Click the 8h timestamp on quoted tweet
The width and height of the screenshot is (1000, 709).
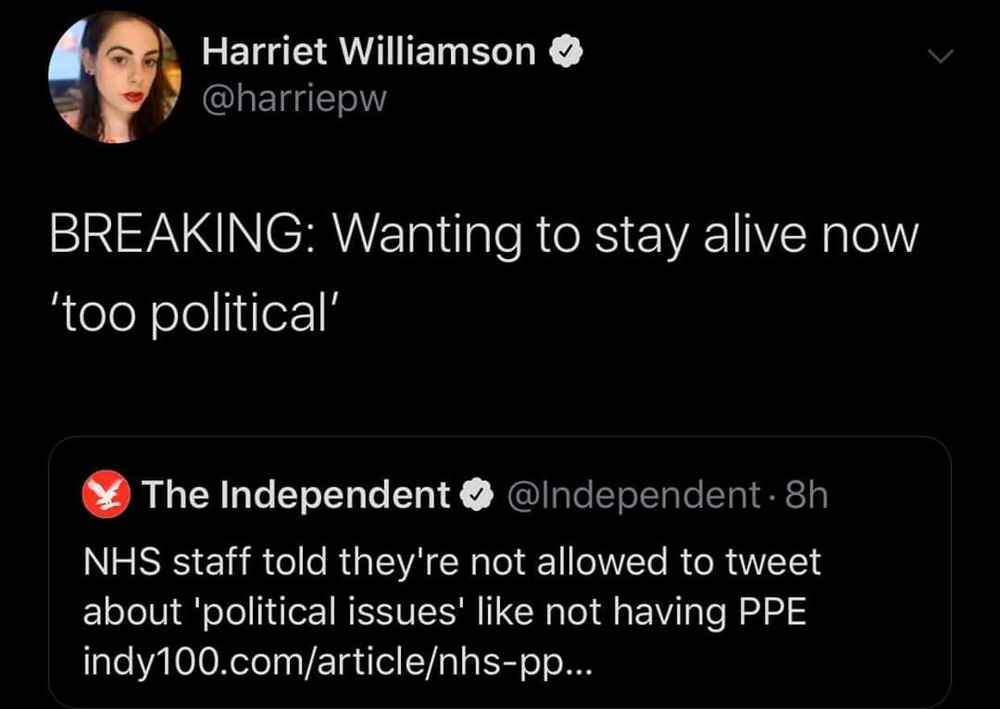pos(807,495)
